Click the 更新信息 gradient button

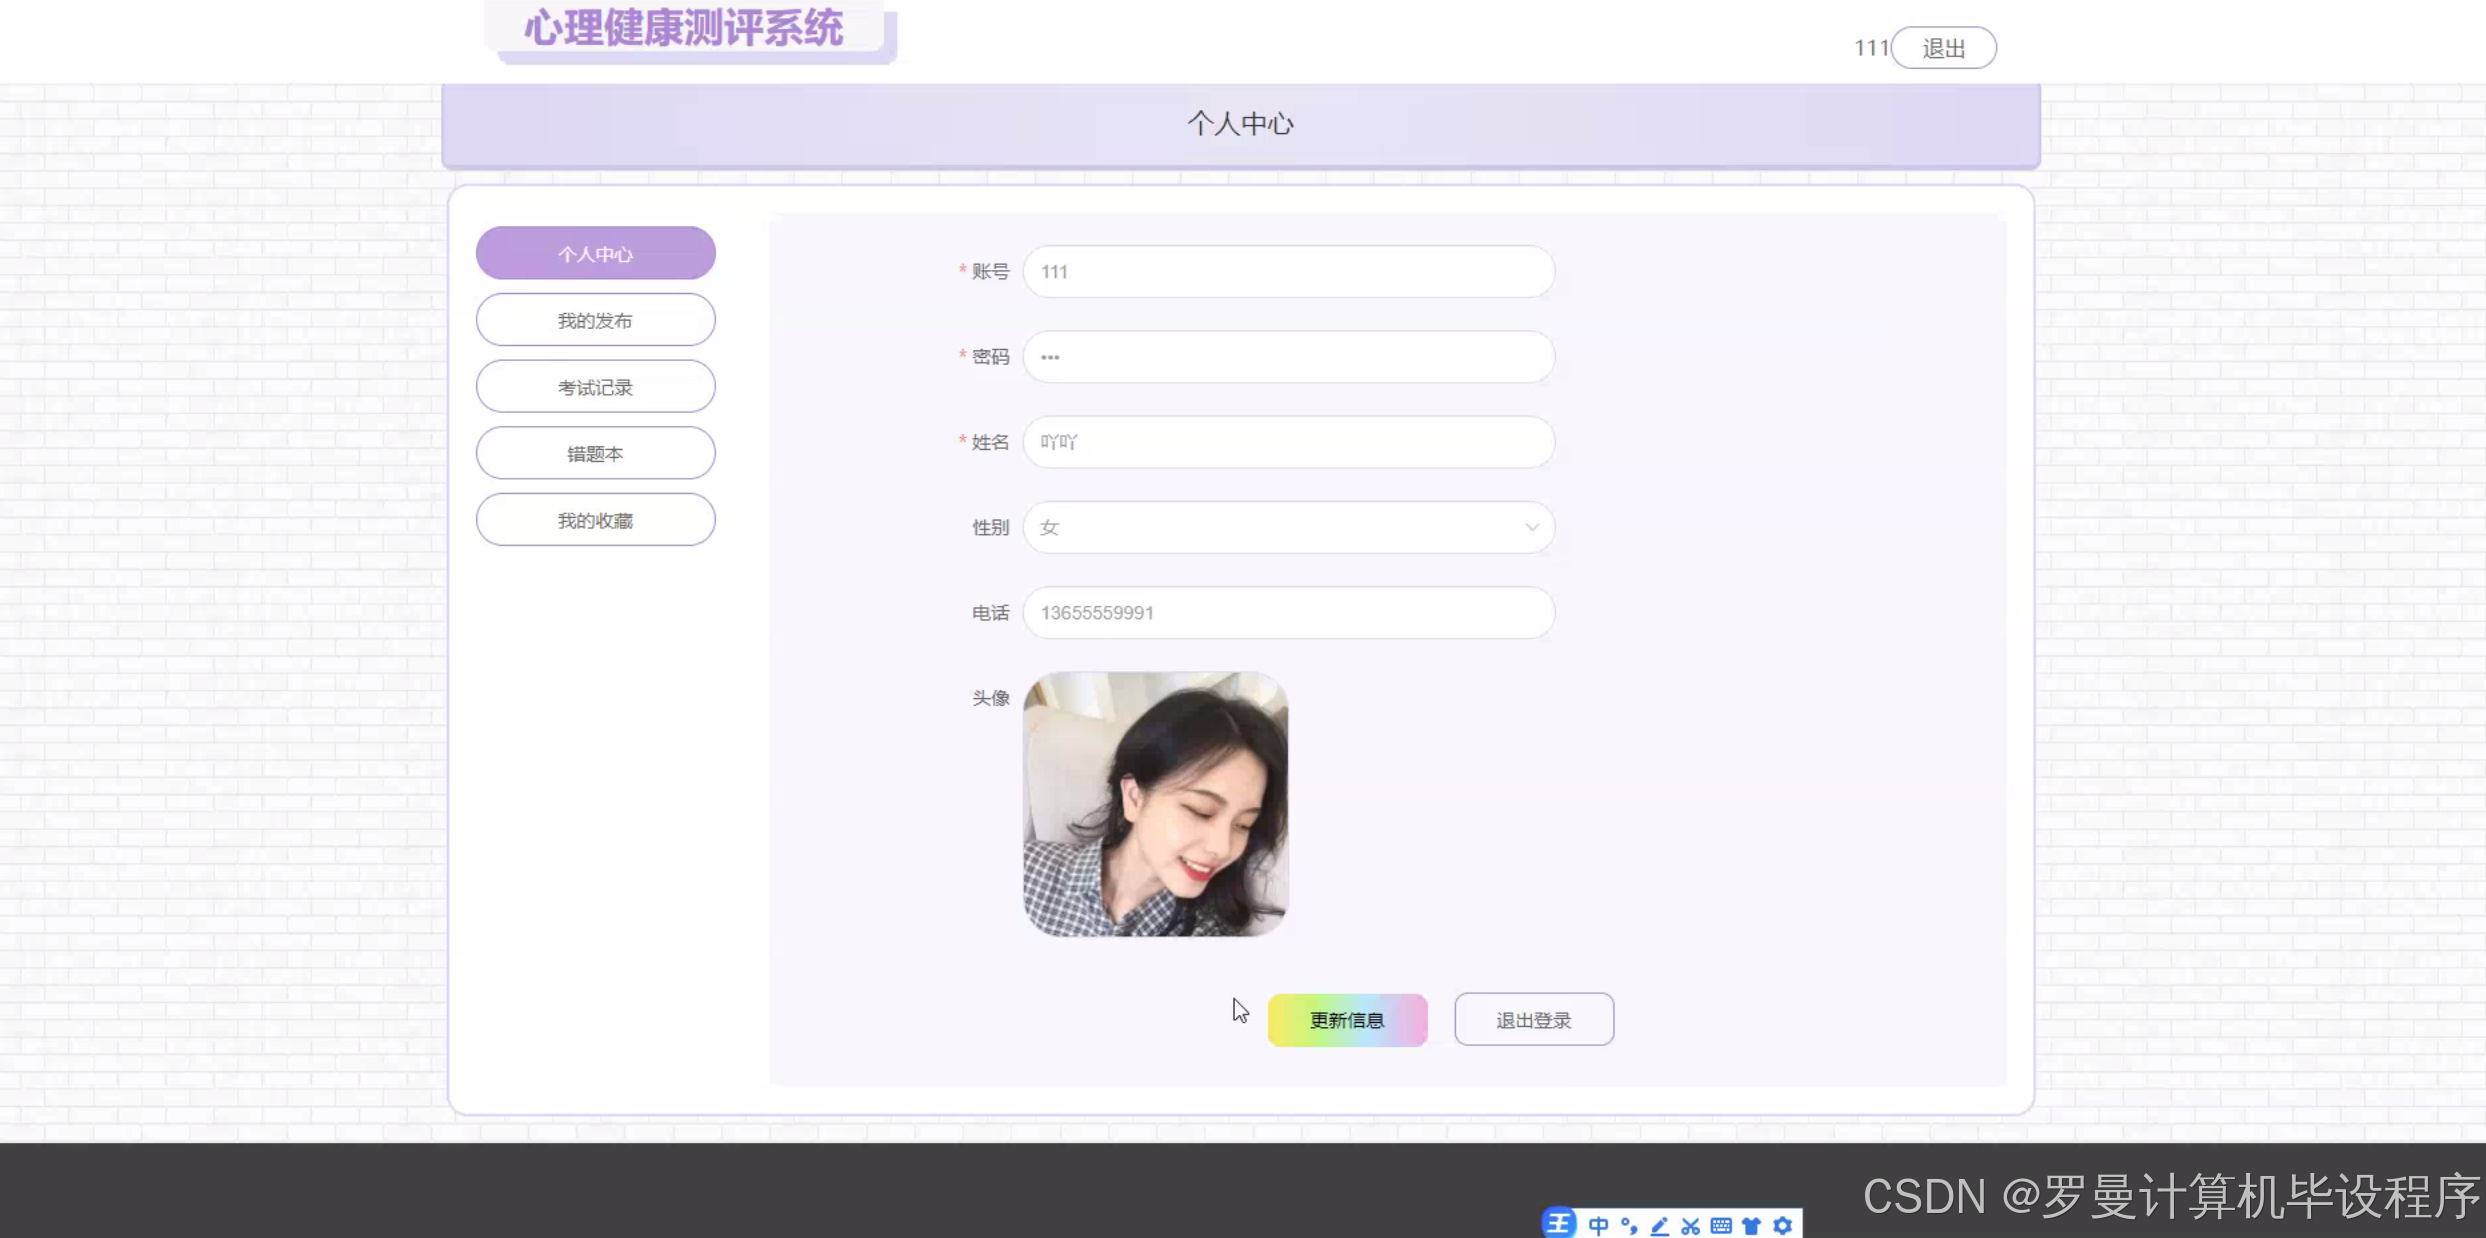pyautogui.click(x=1346, y=1020)
